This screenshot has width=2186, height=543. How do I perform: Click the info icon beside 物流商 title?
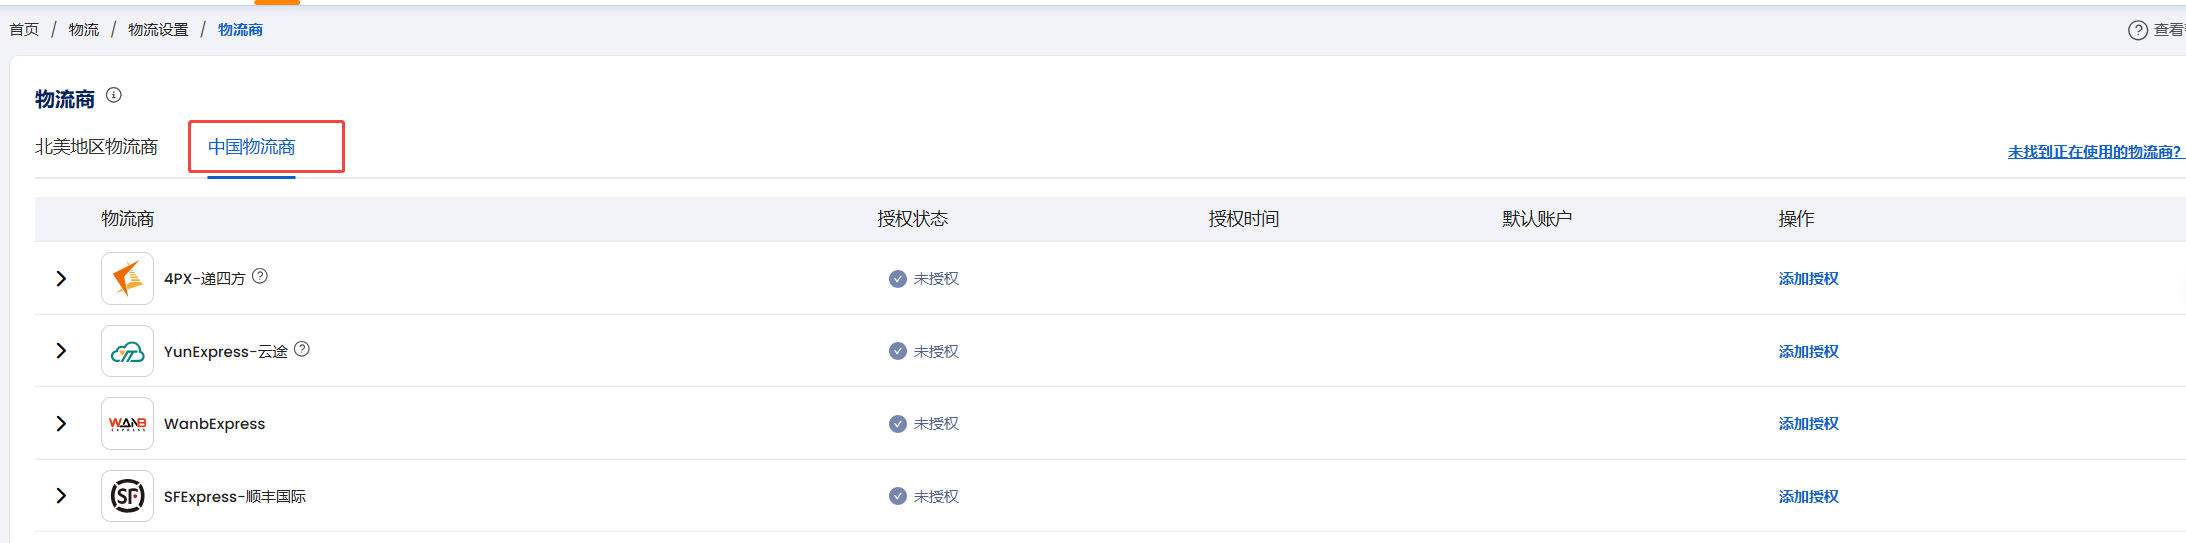coord(114,95)
